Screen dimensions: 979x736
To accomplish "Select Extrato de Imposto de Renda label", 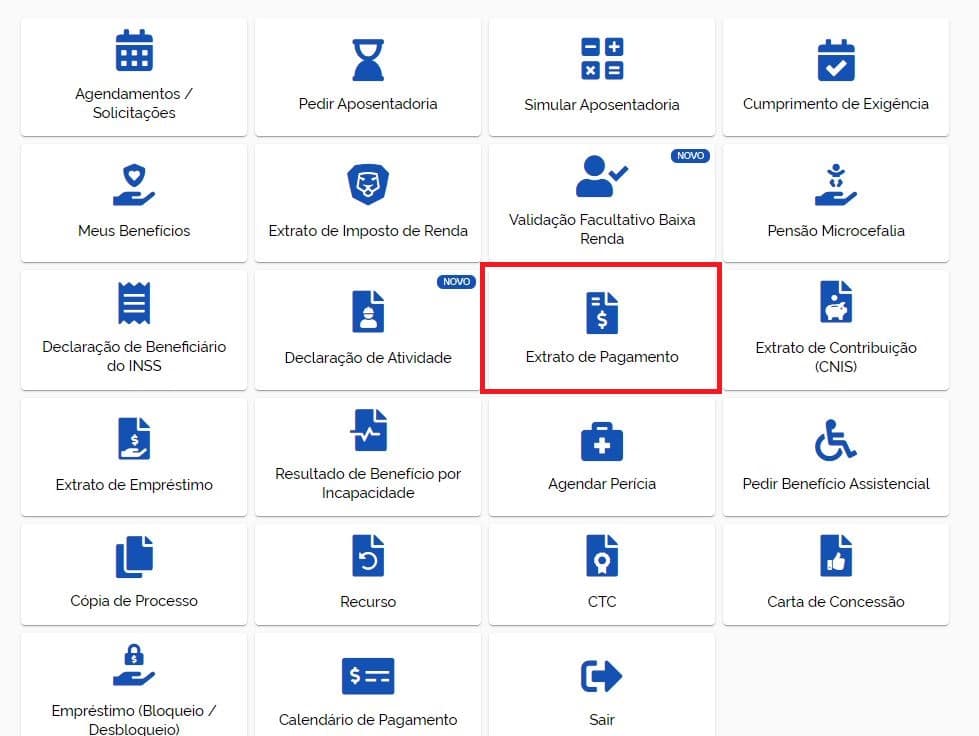I will (x=368, y=230).
